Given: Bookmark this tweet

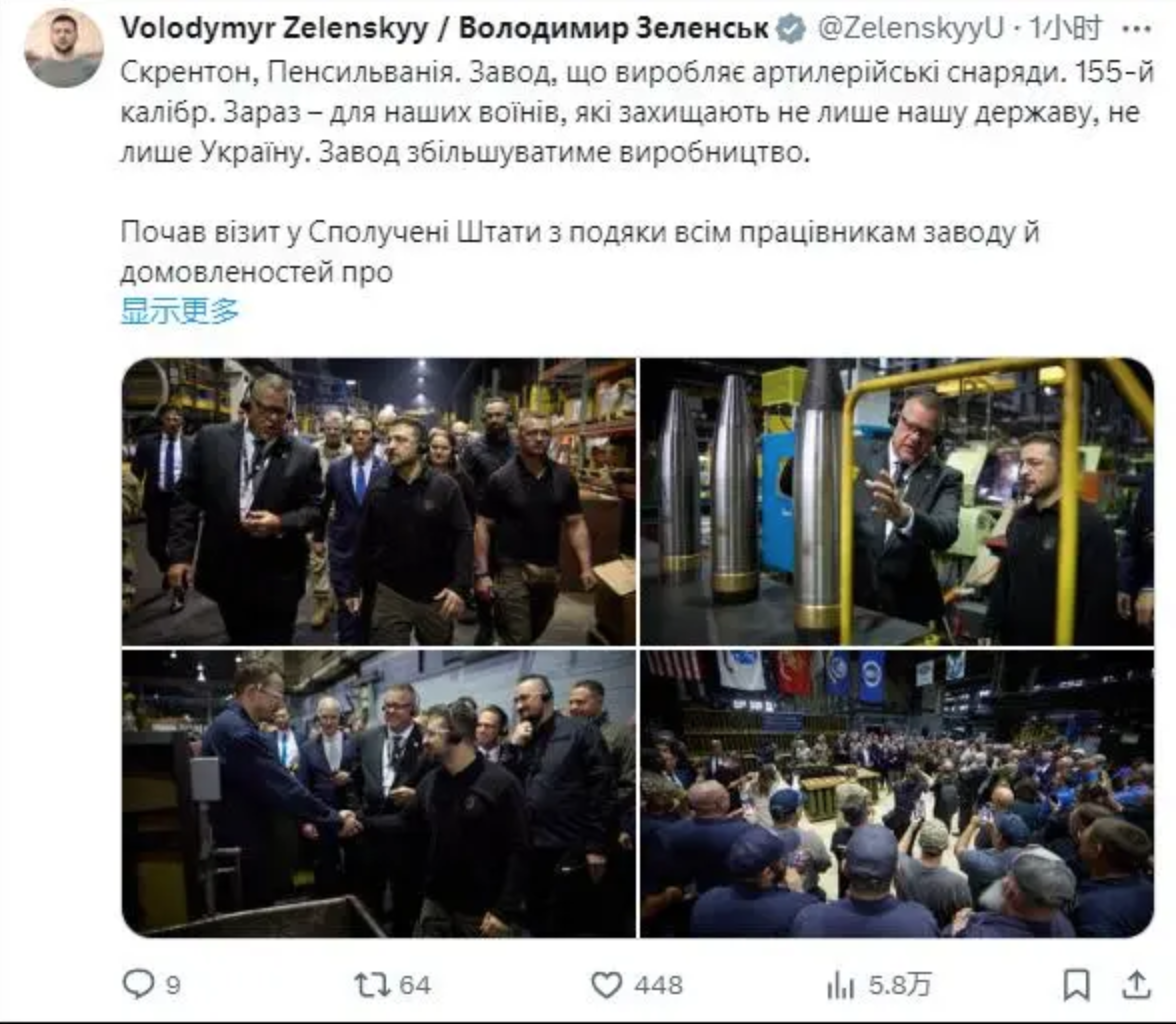Looking at the screenshot, I should click(x=1076, y=985).
